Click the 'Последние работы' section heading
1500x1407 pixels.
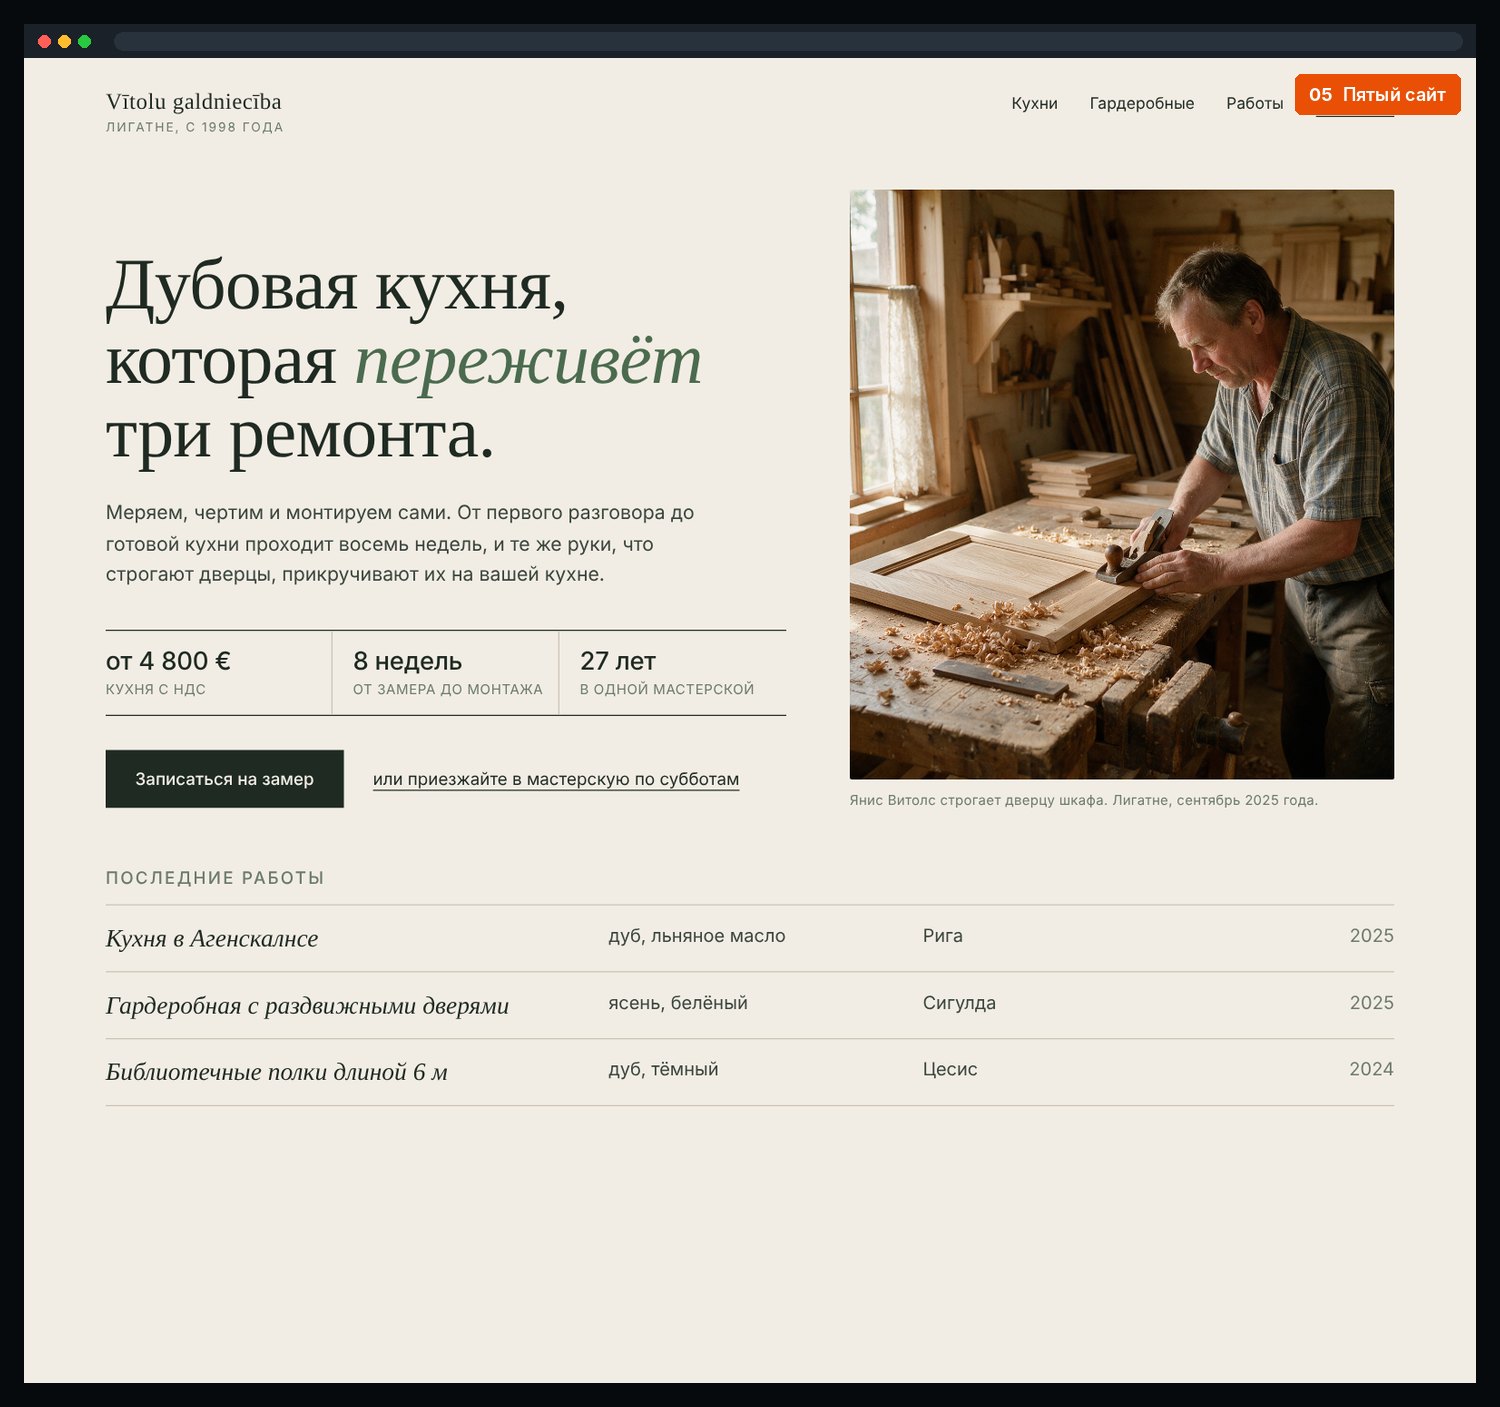click(215, 878)
